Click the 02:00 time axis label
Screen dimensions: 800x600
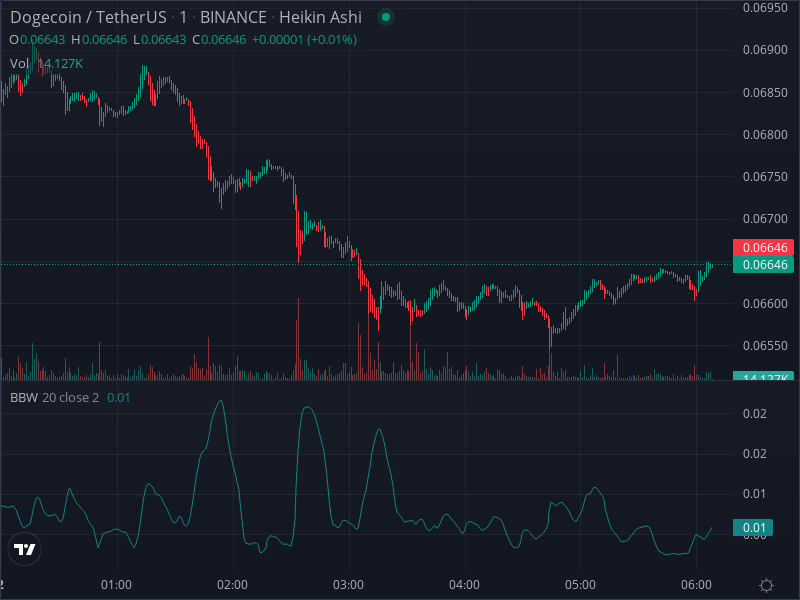tap(233, 585)
